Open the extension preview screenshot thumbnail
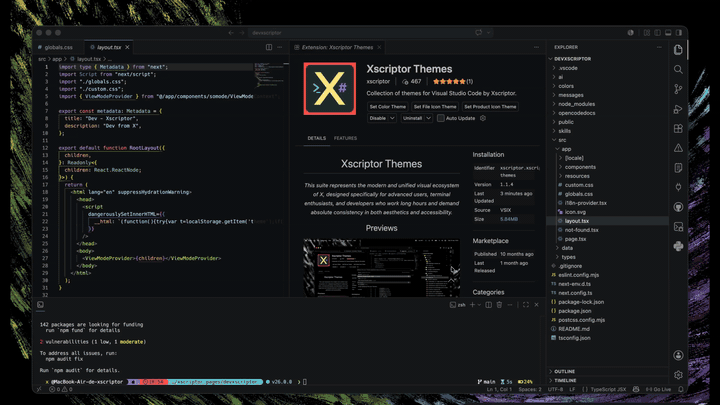Viewport: 720px width, 405px height. (x=382, y=268)
